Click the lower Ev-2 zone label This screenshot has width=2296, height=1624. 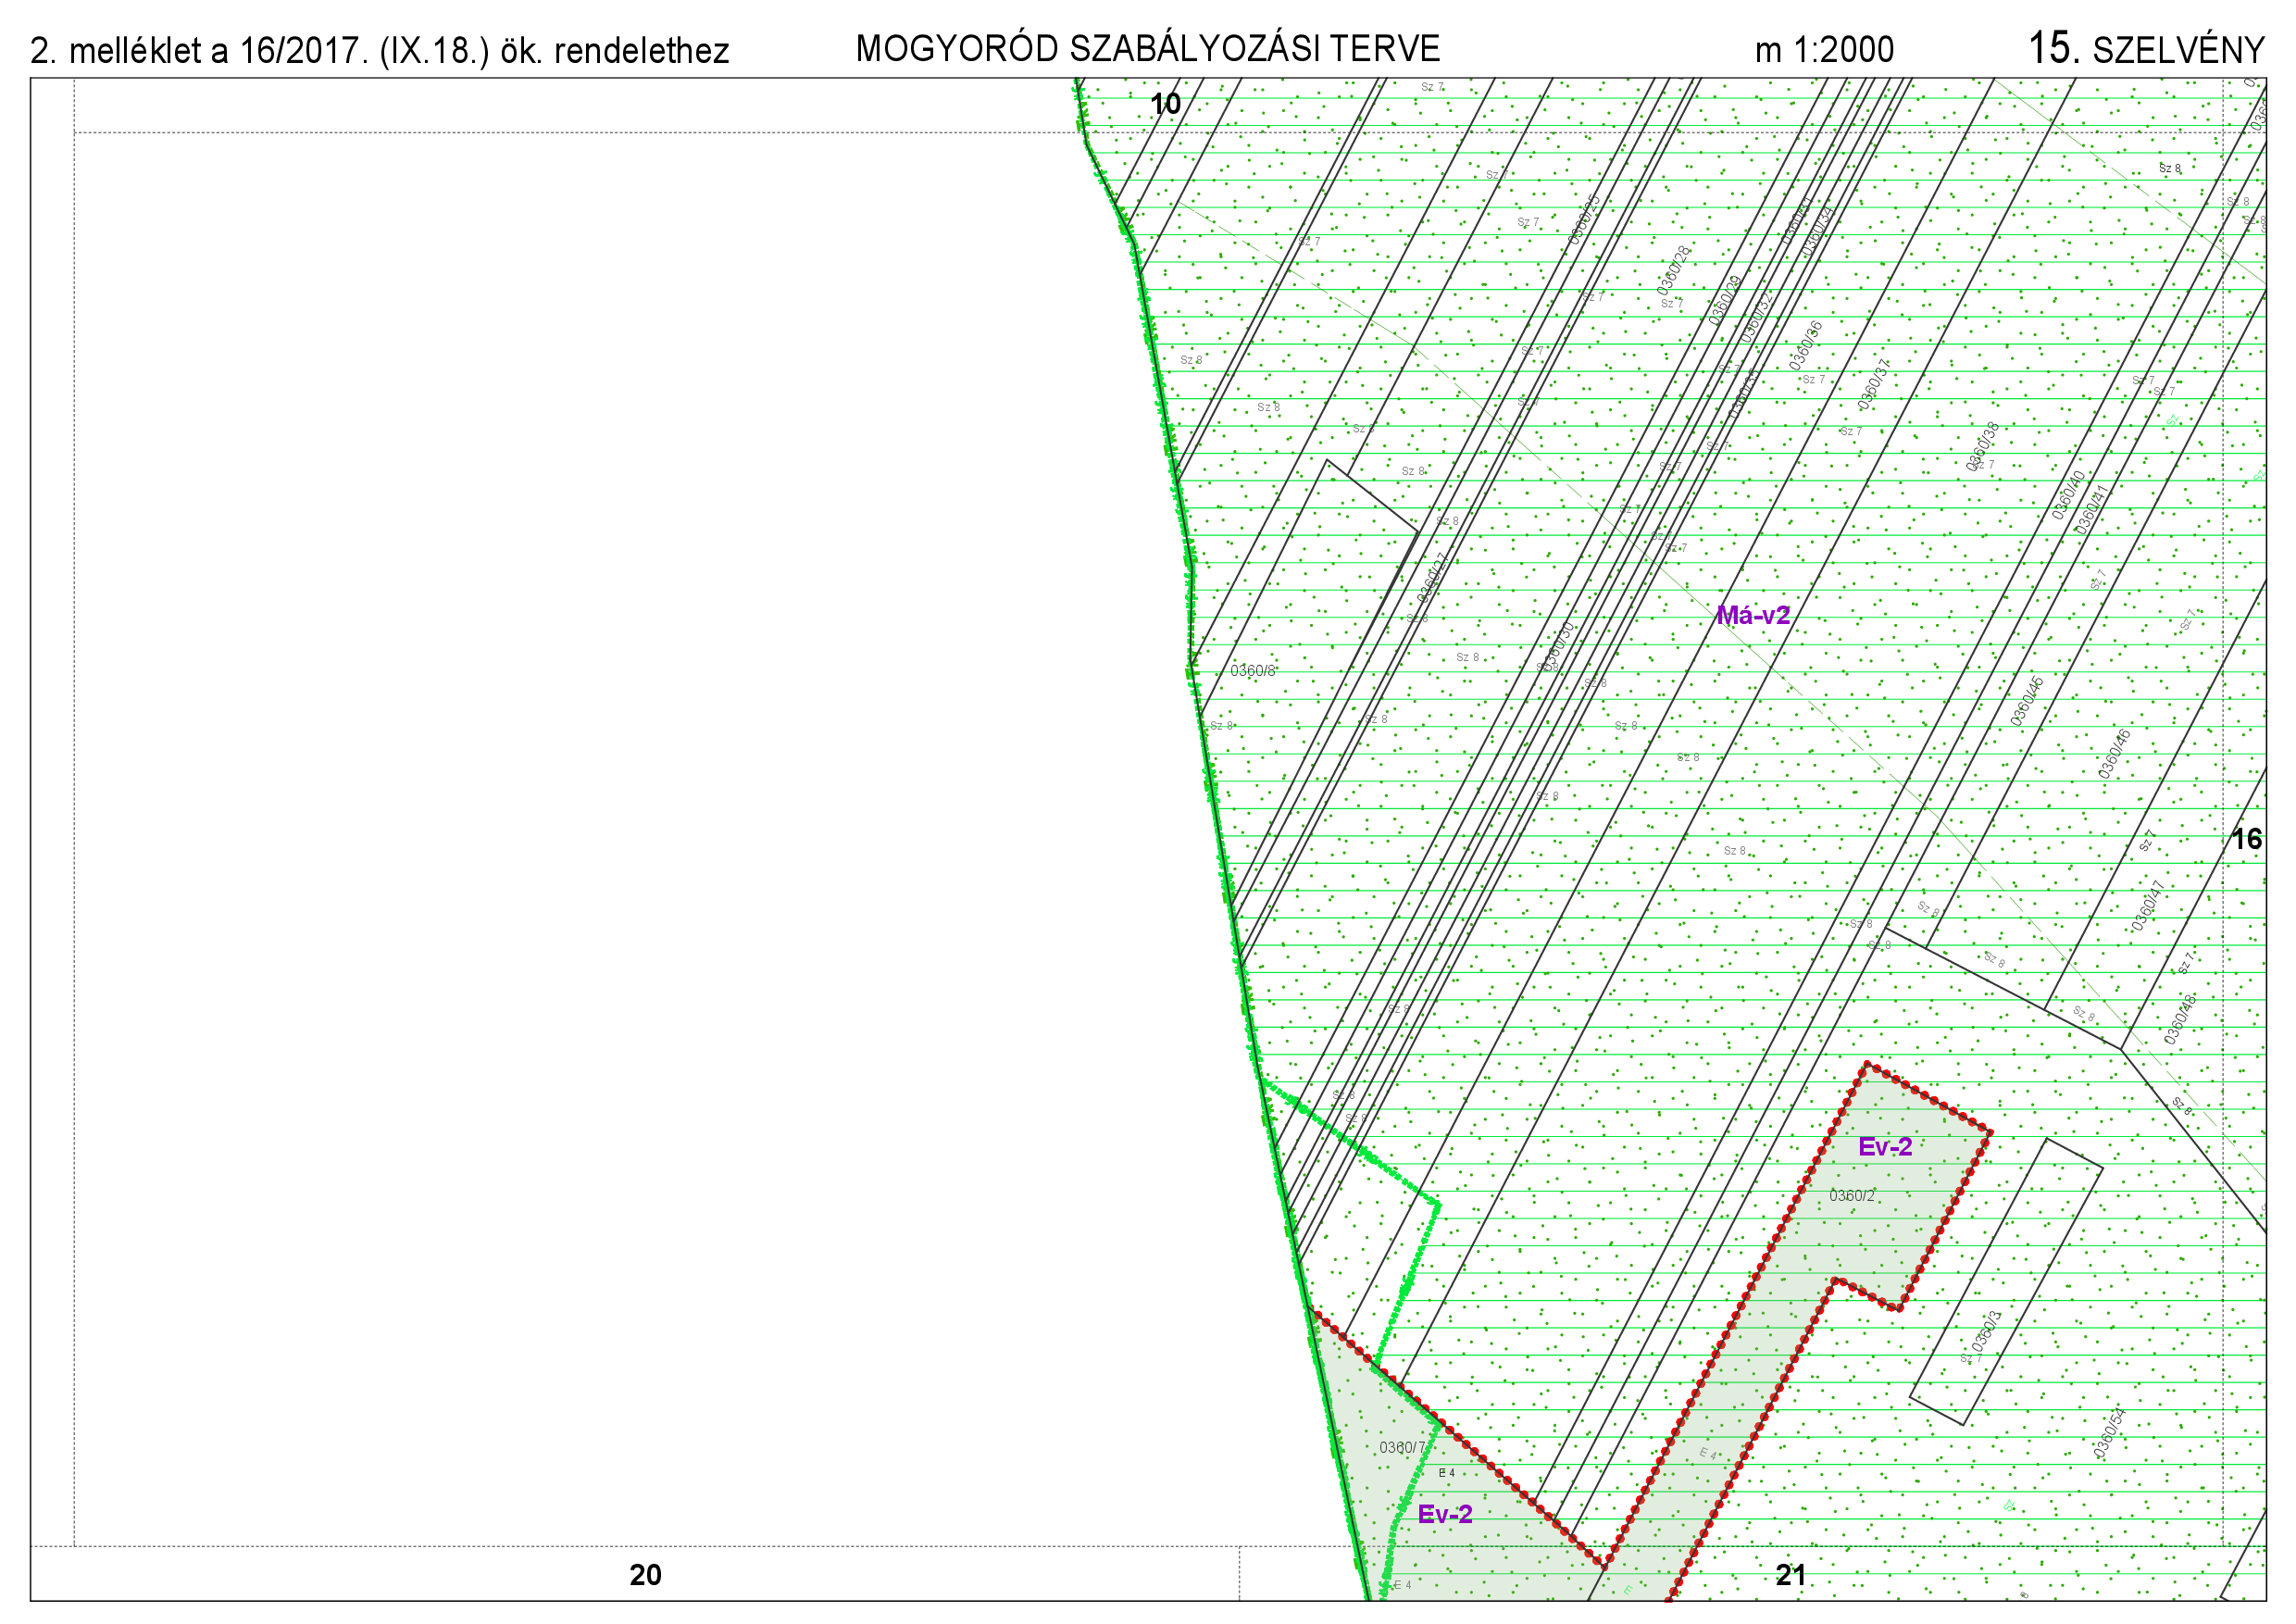pos(1444,1514)
